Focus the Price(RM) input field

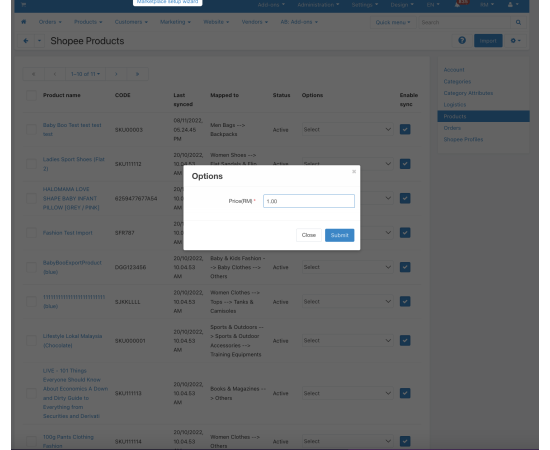tap(309, 201)
